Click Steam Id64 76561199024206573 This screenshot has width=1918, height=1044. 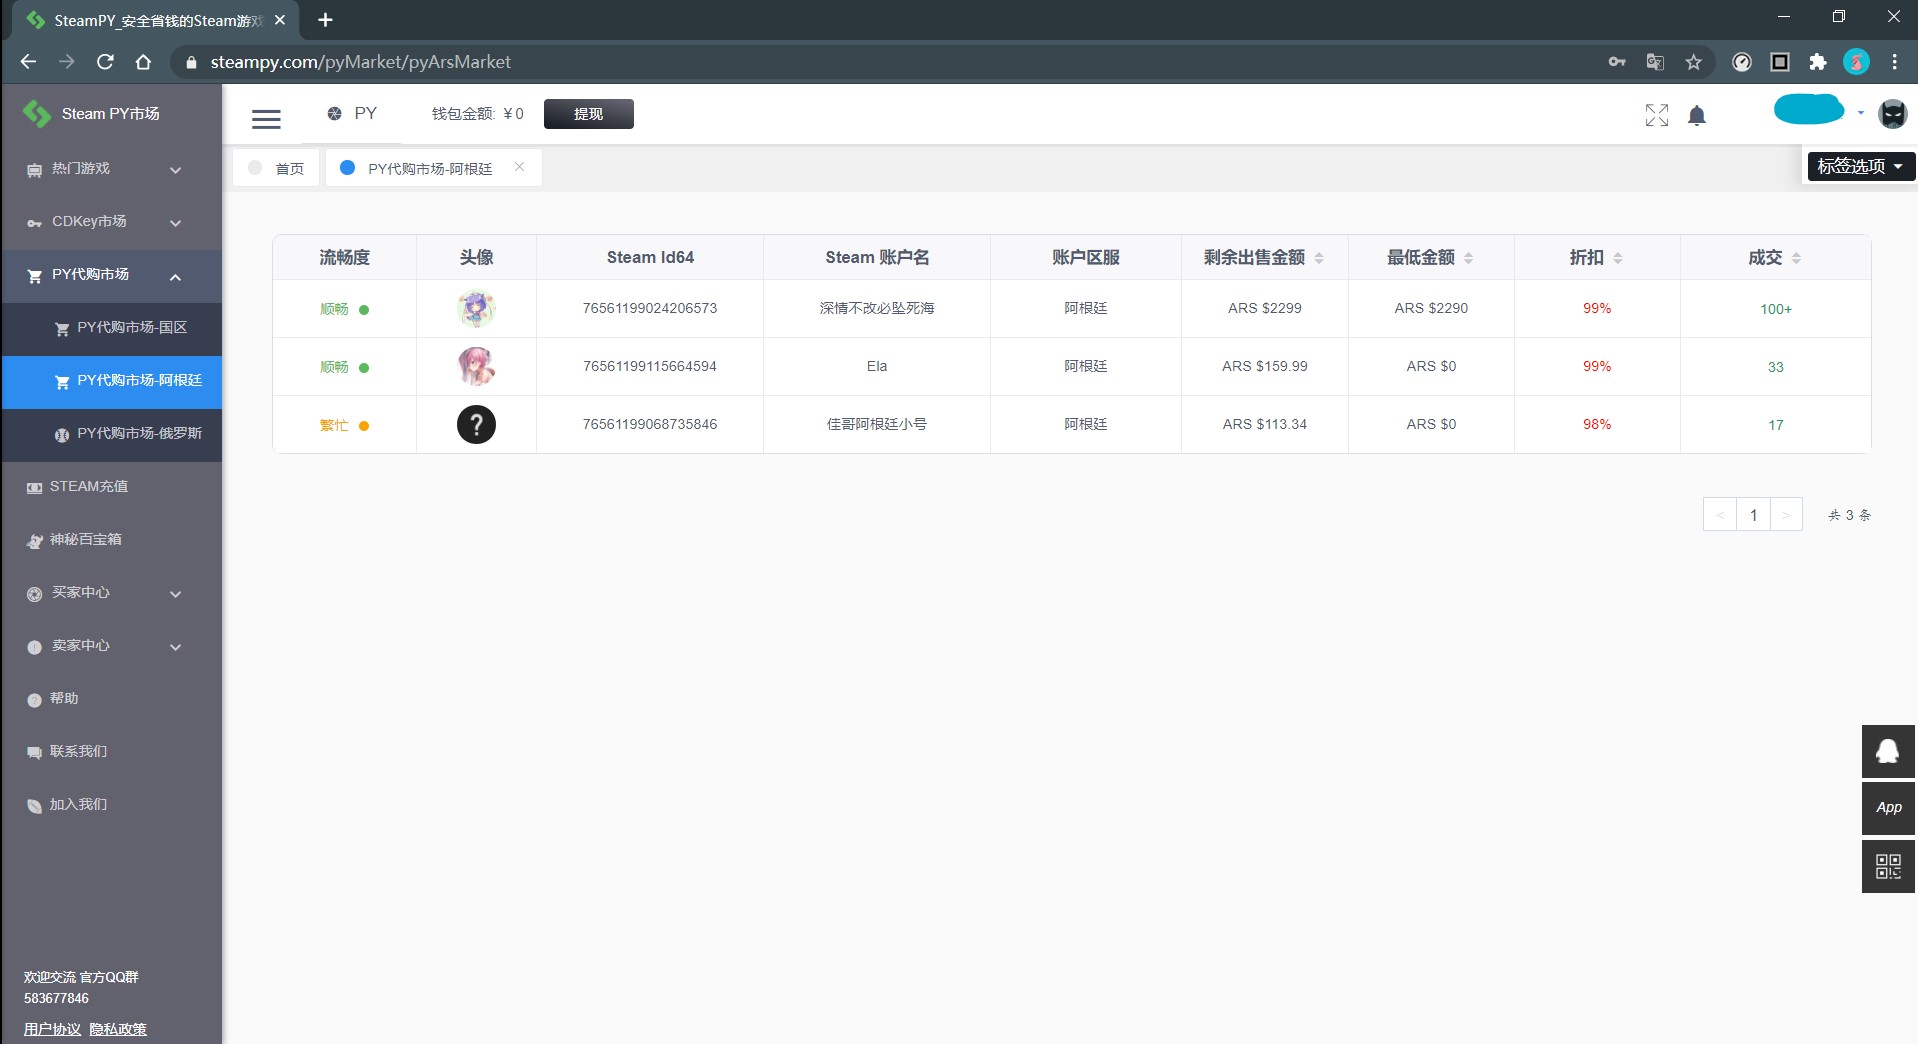click(650, 308)
